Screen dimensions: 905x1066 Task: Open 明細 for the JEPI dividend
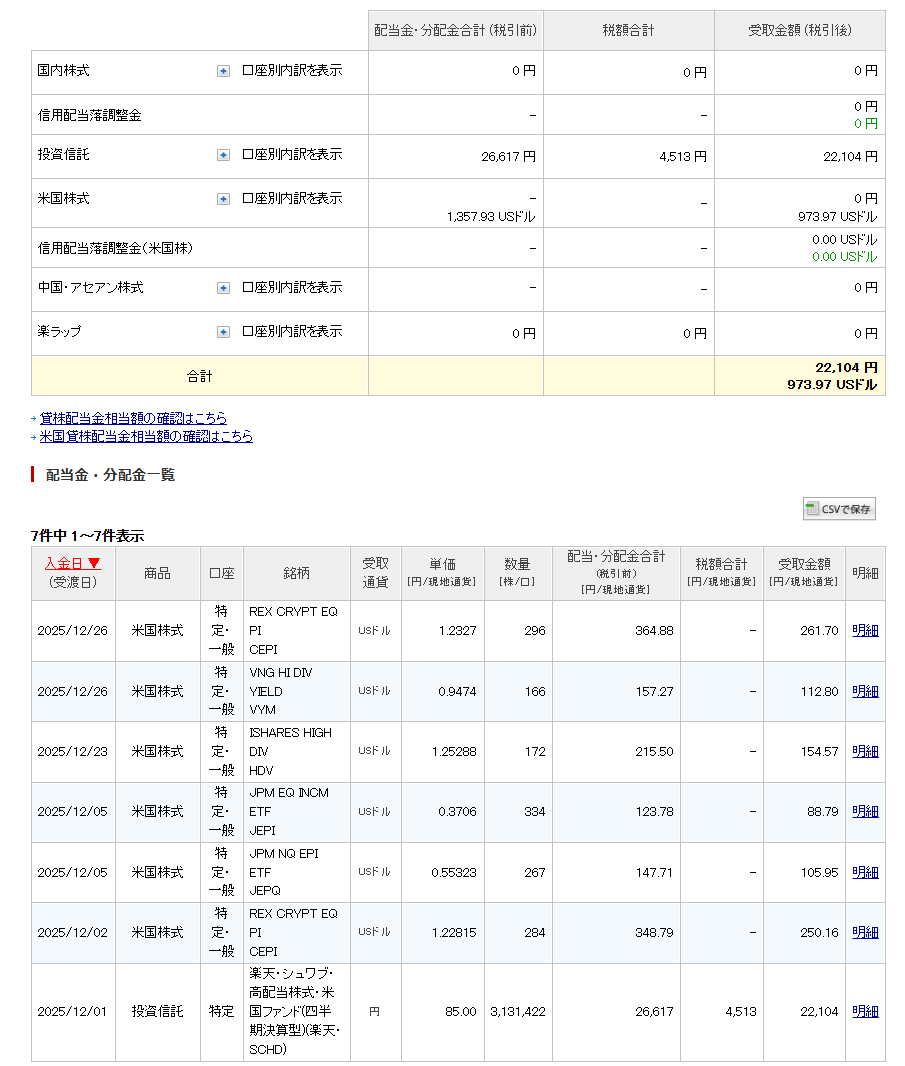(865, 811)
